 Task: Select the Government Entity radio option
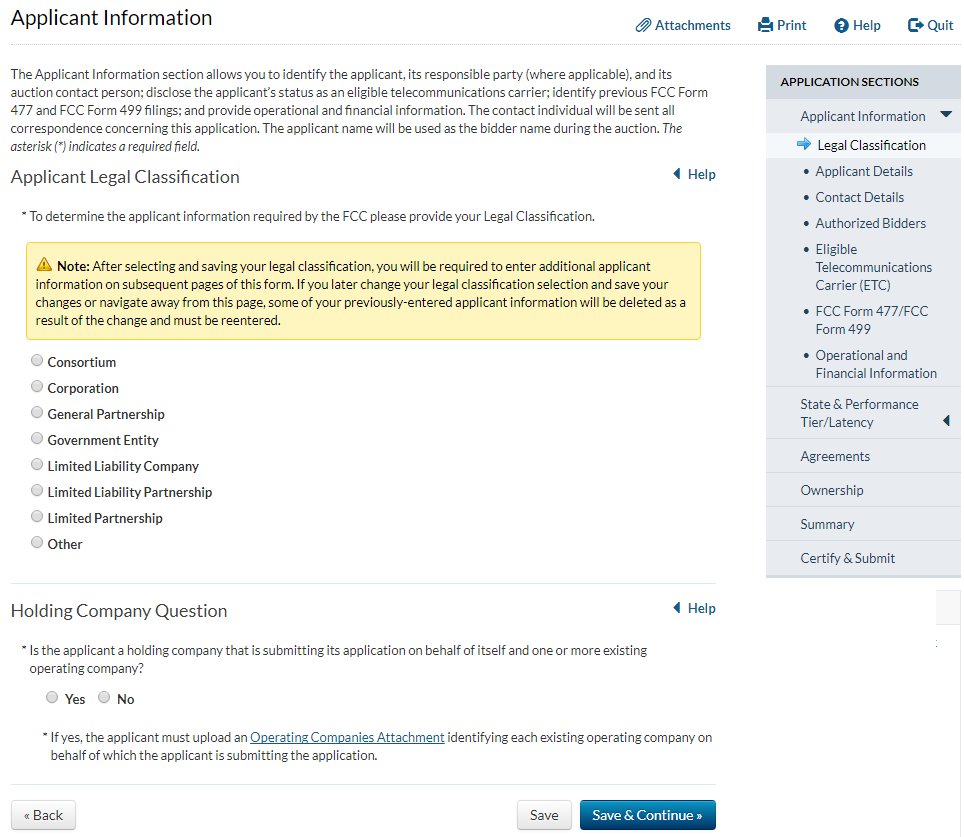pyautogui.click(x=37, y=439)
